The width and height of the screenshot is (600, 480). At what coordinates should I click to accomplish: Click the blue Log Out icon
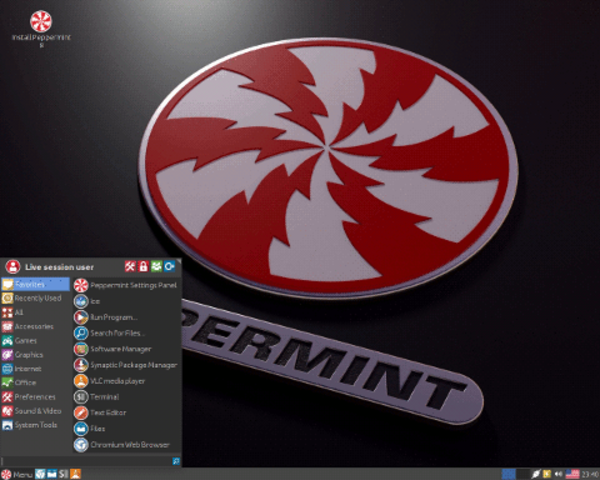(169, 266)
